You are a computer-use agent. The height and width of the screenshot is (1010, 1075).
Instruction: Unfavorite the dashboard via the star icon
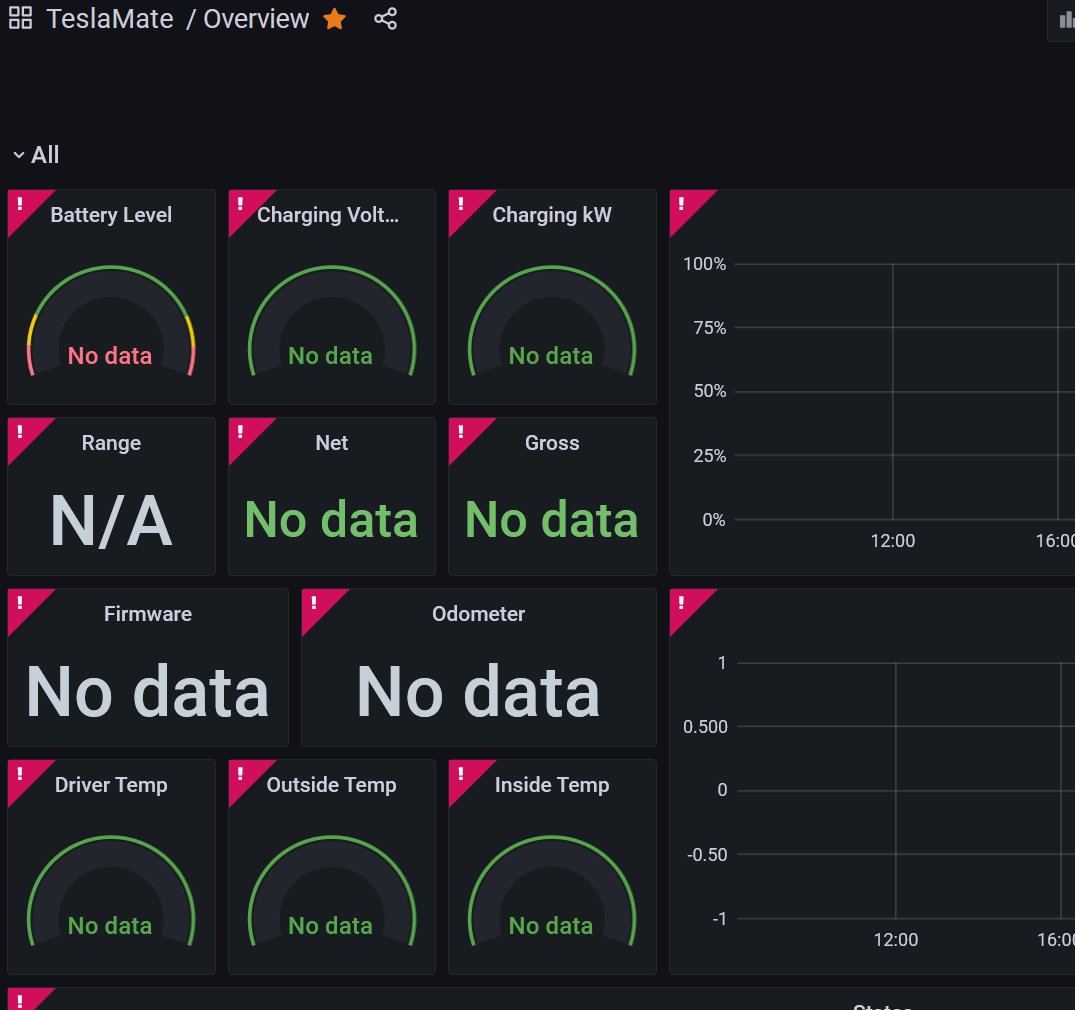(x=333, y=18)
